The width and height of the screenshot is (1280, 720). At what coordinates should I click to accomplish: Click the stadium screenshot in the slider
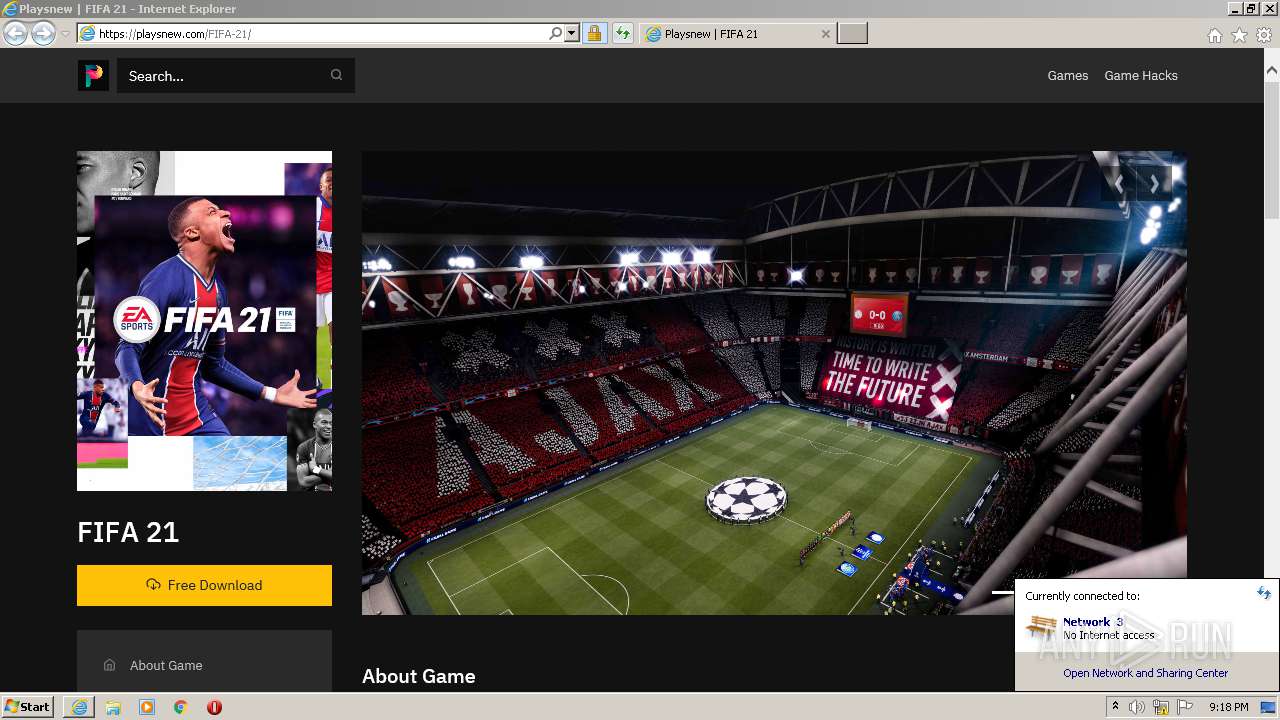click(774, 383)
